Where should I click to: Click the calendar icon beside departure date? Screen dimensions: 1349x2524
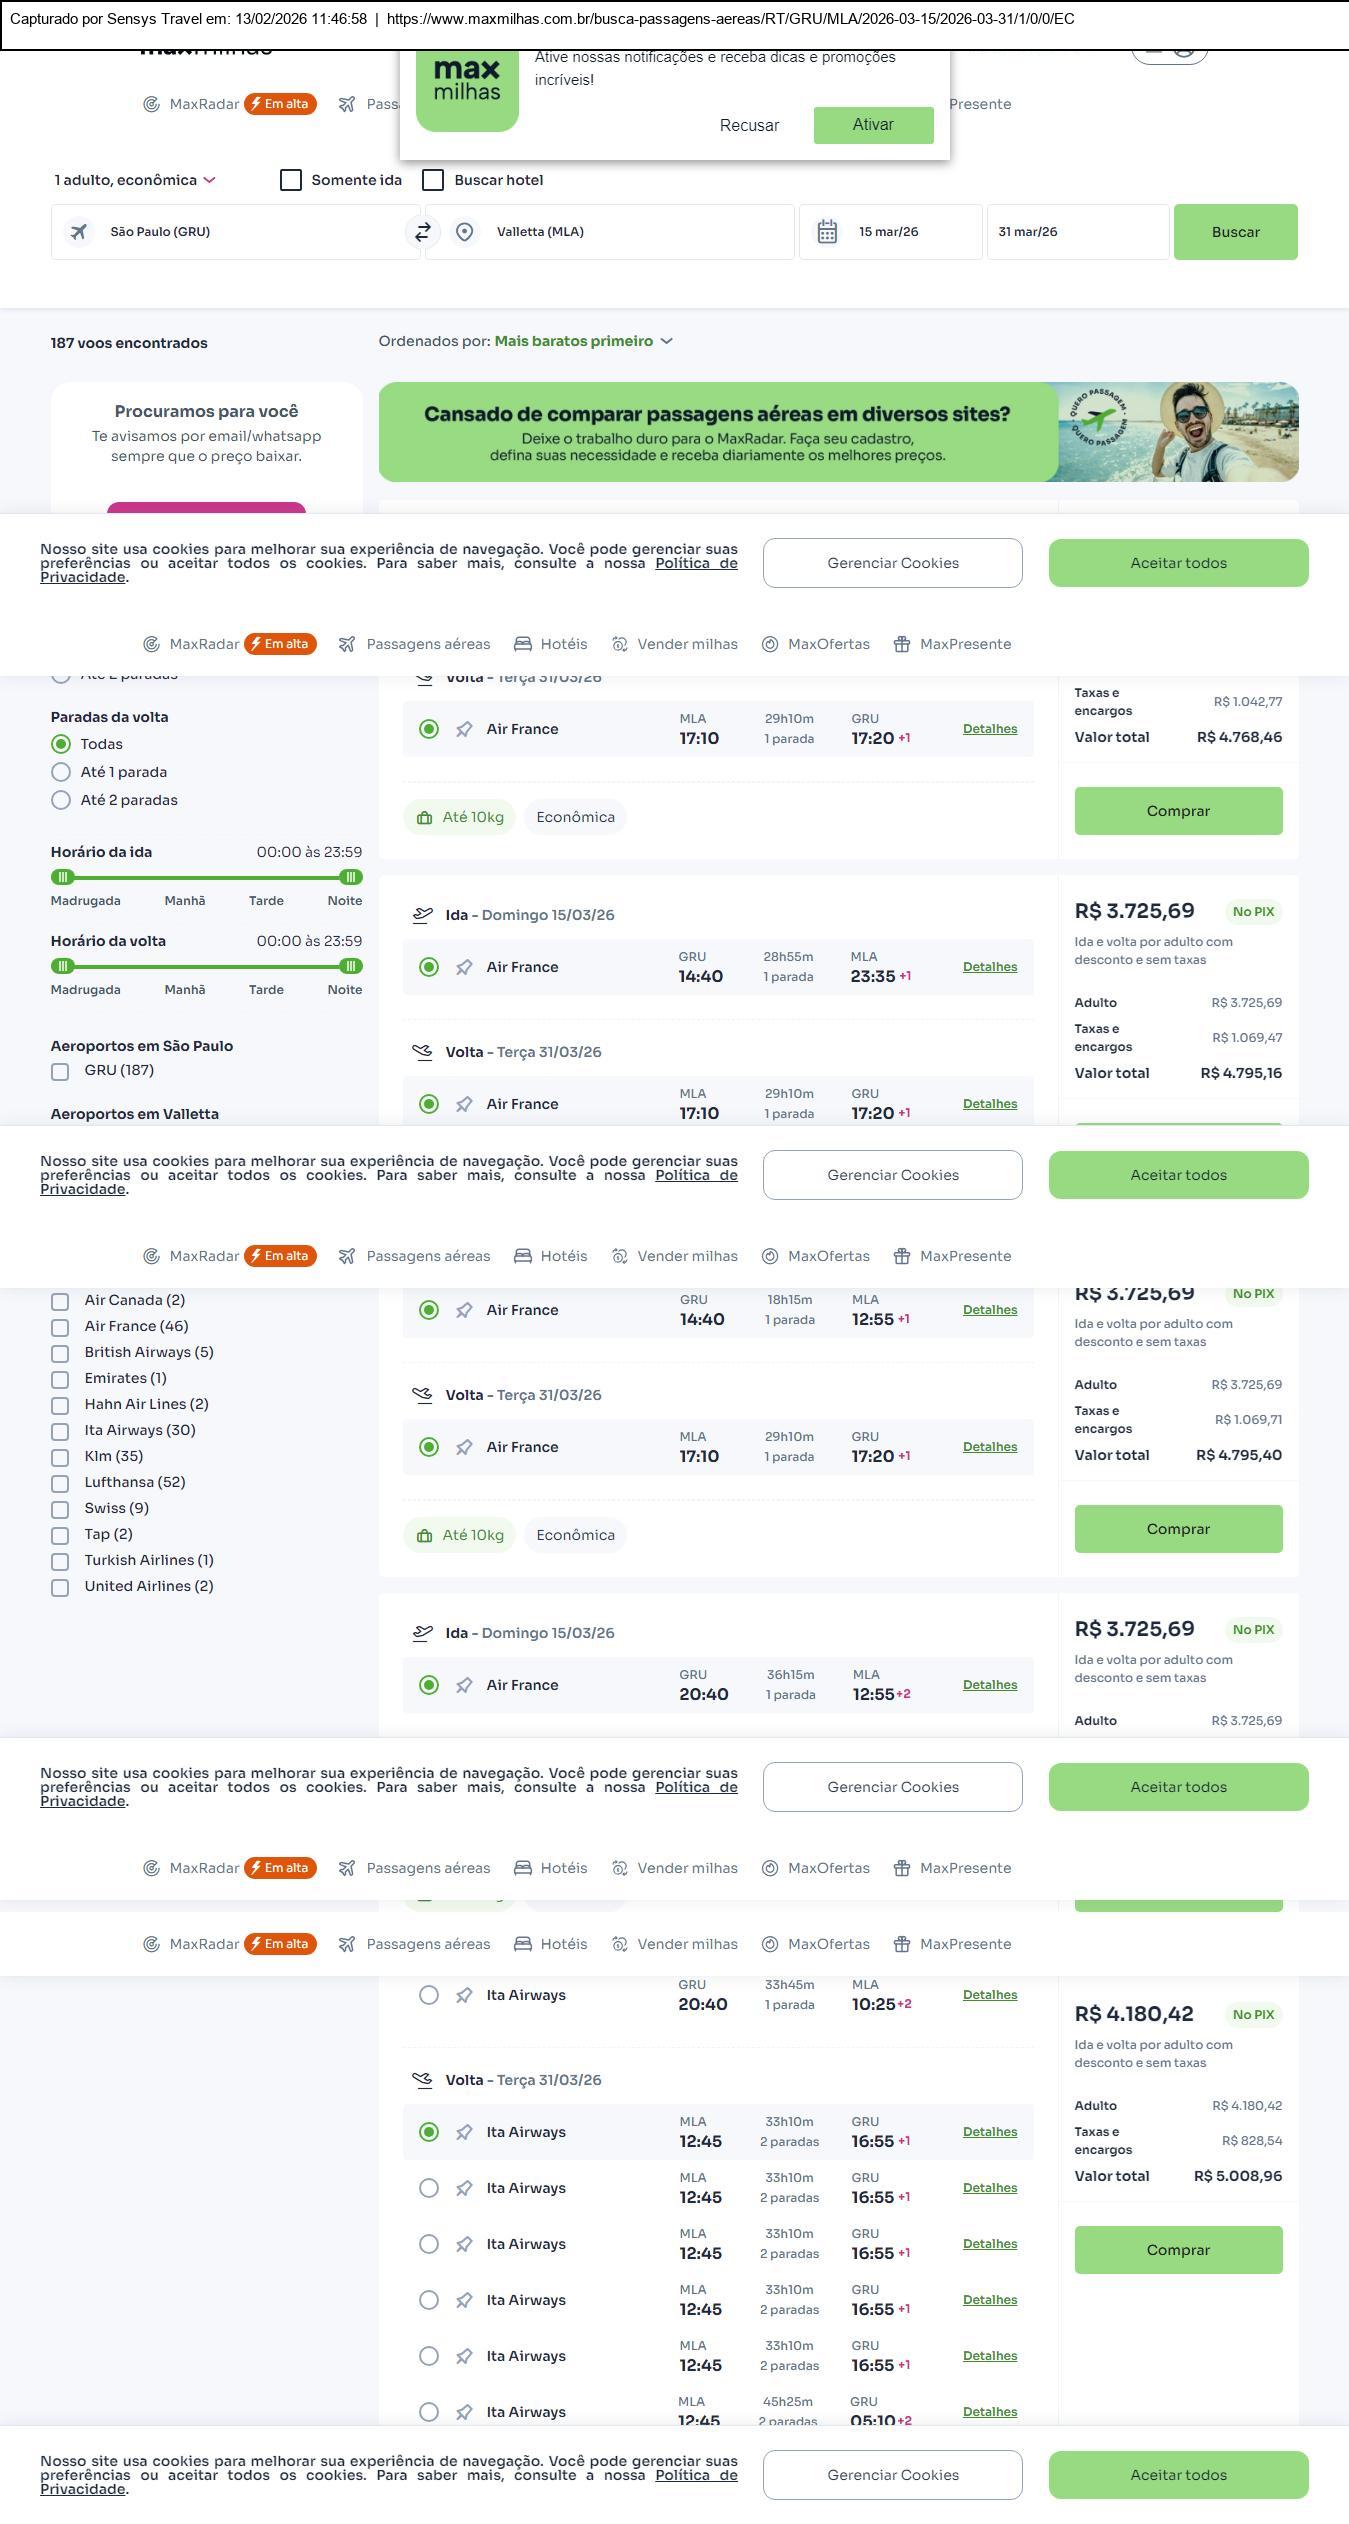pos(827,232)
